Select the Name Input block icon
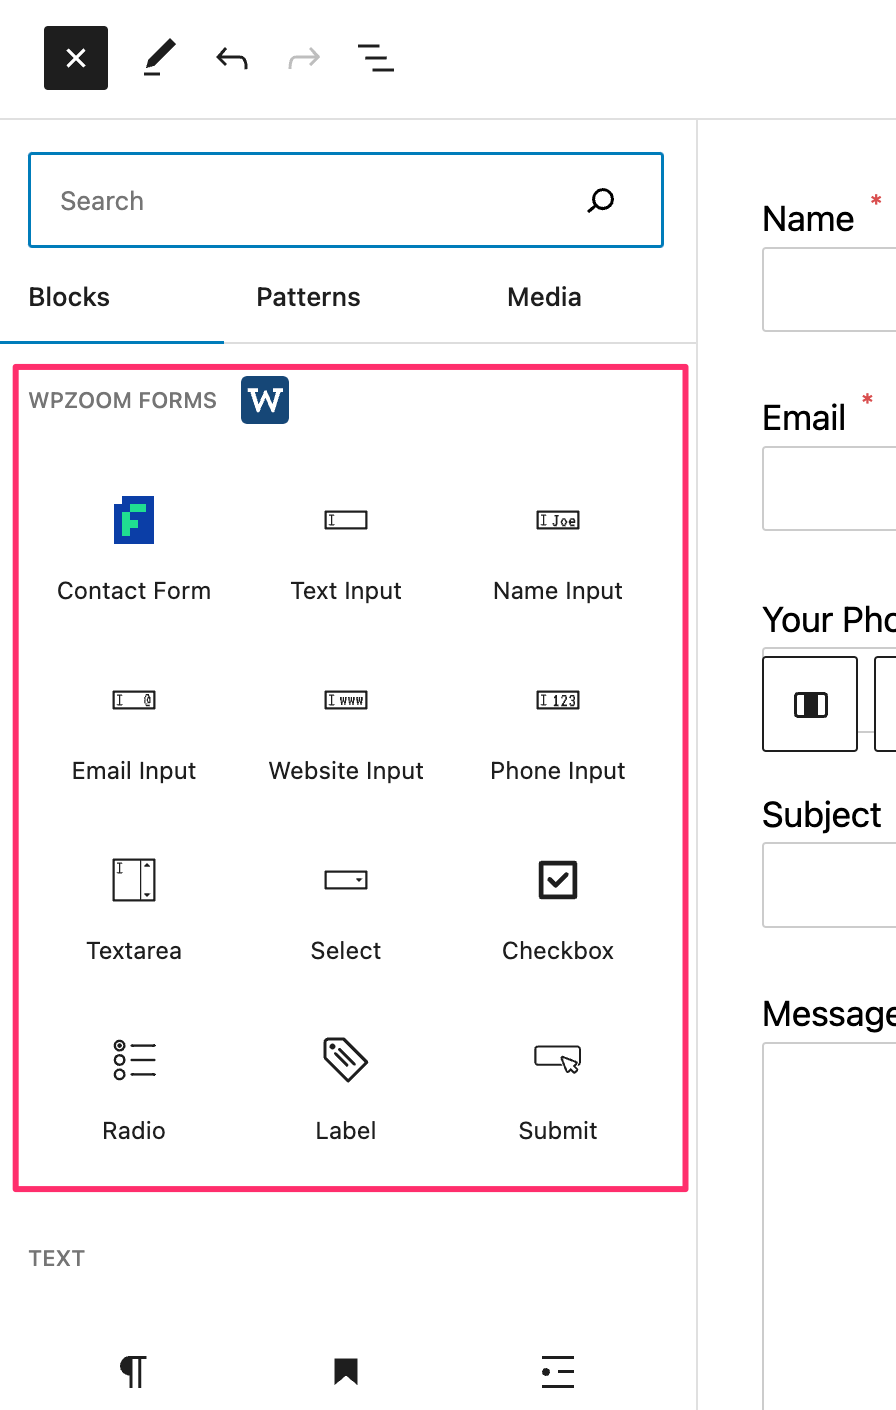The height and width of the screenshot is (1410, 896). (558, 520)
